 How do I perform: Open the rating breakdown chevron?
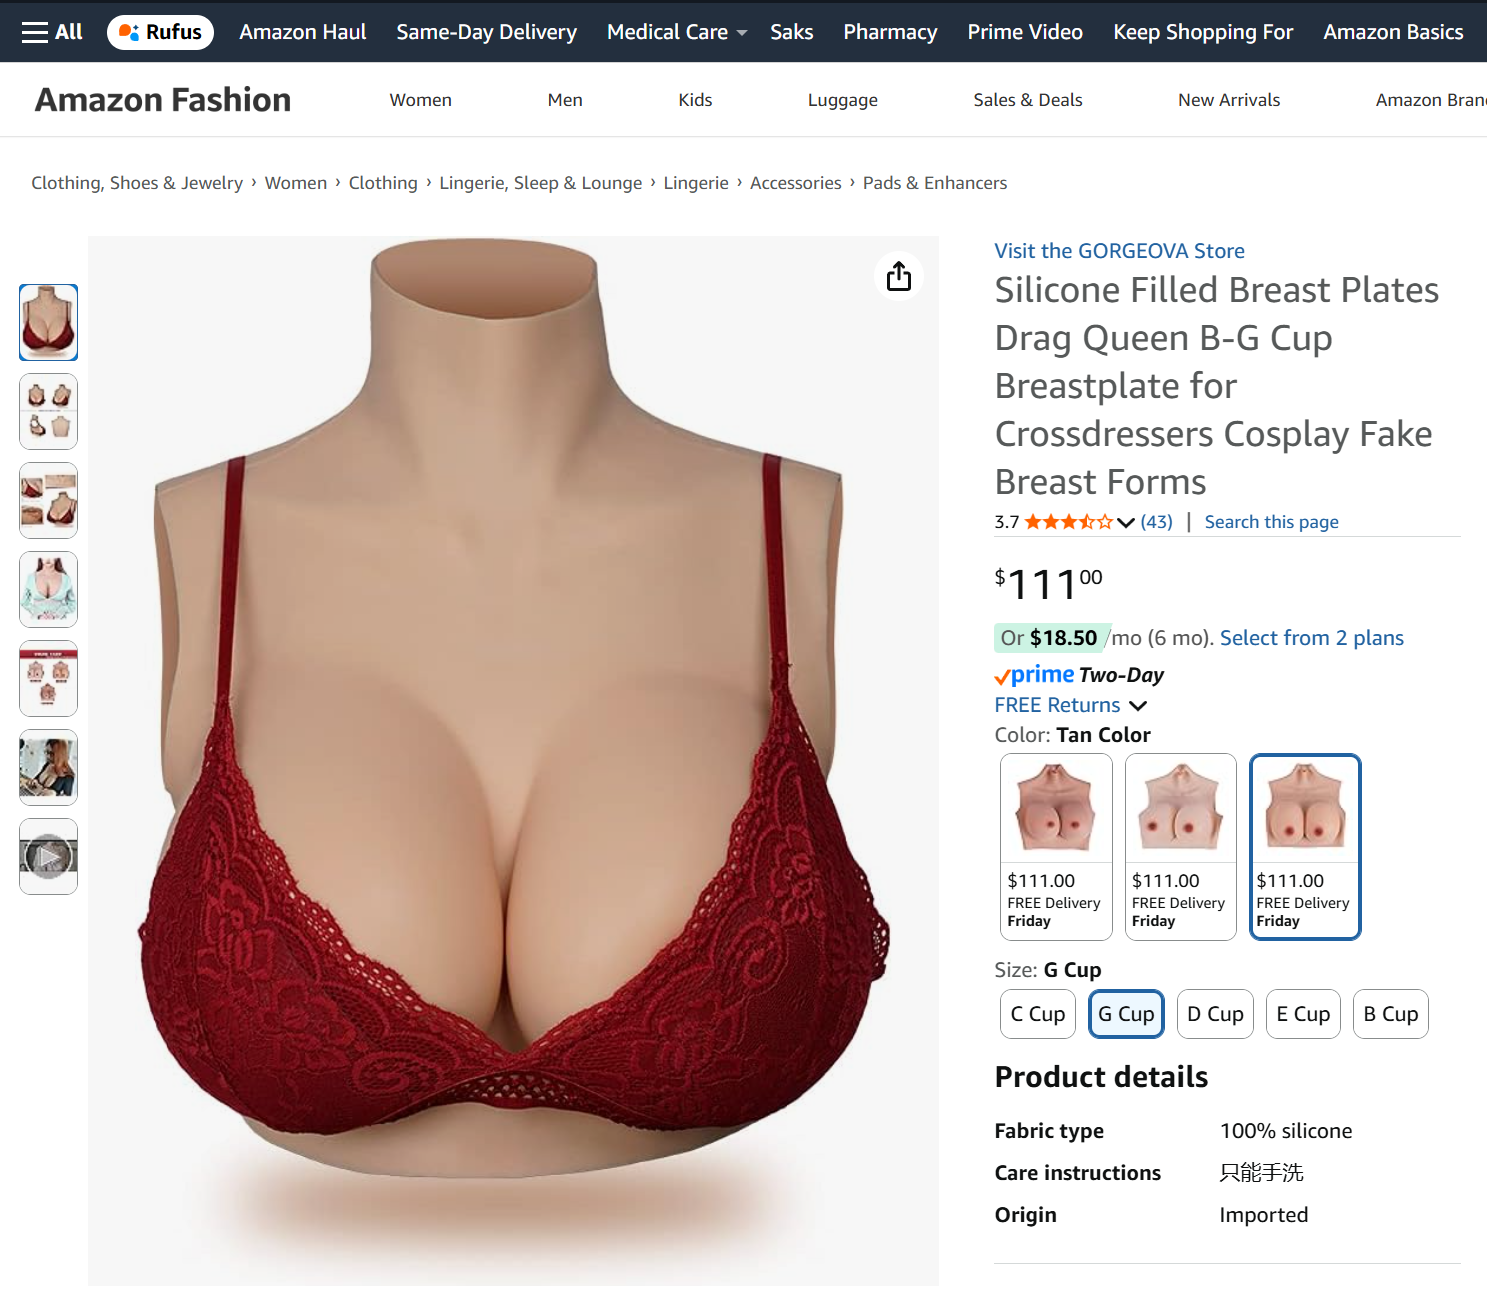[x=1126, y=522]
